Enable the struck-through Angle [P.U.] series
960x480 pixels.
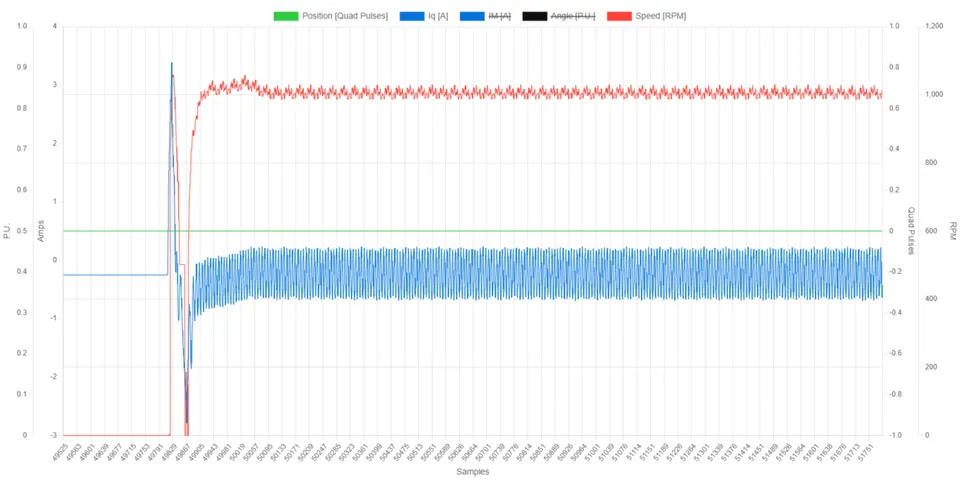click(558, 16)
